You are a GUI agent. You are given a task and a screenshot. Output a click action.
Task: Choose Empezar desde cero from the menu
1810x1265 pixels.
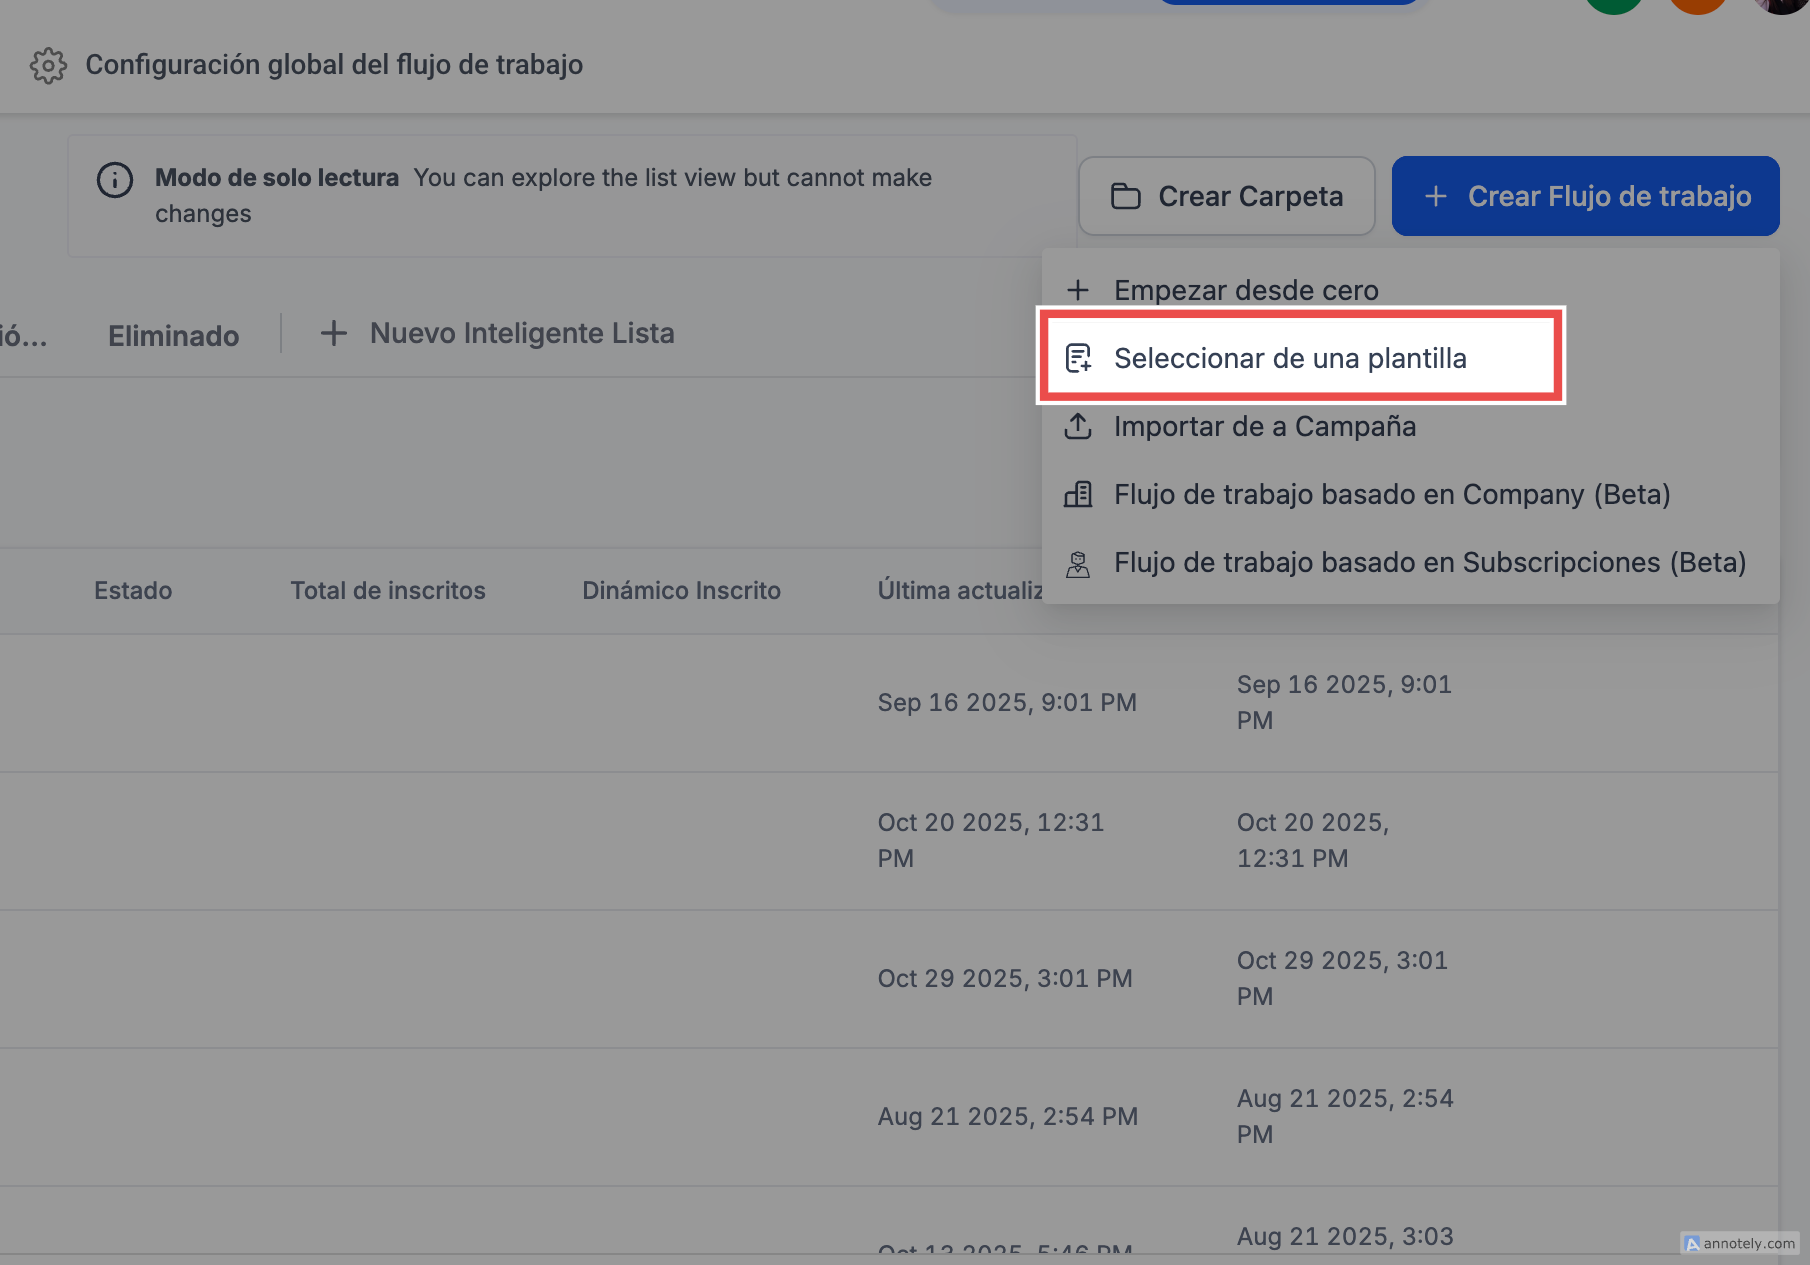point(1246,290)
